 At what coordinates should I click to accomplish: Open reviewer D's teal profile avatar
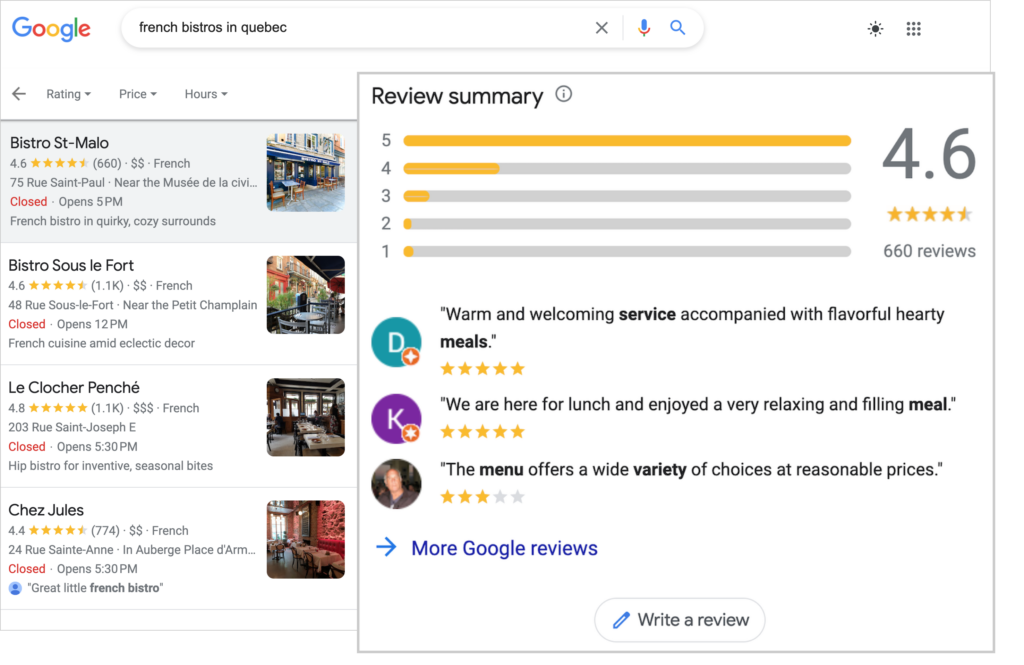point(396,342)
